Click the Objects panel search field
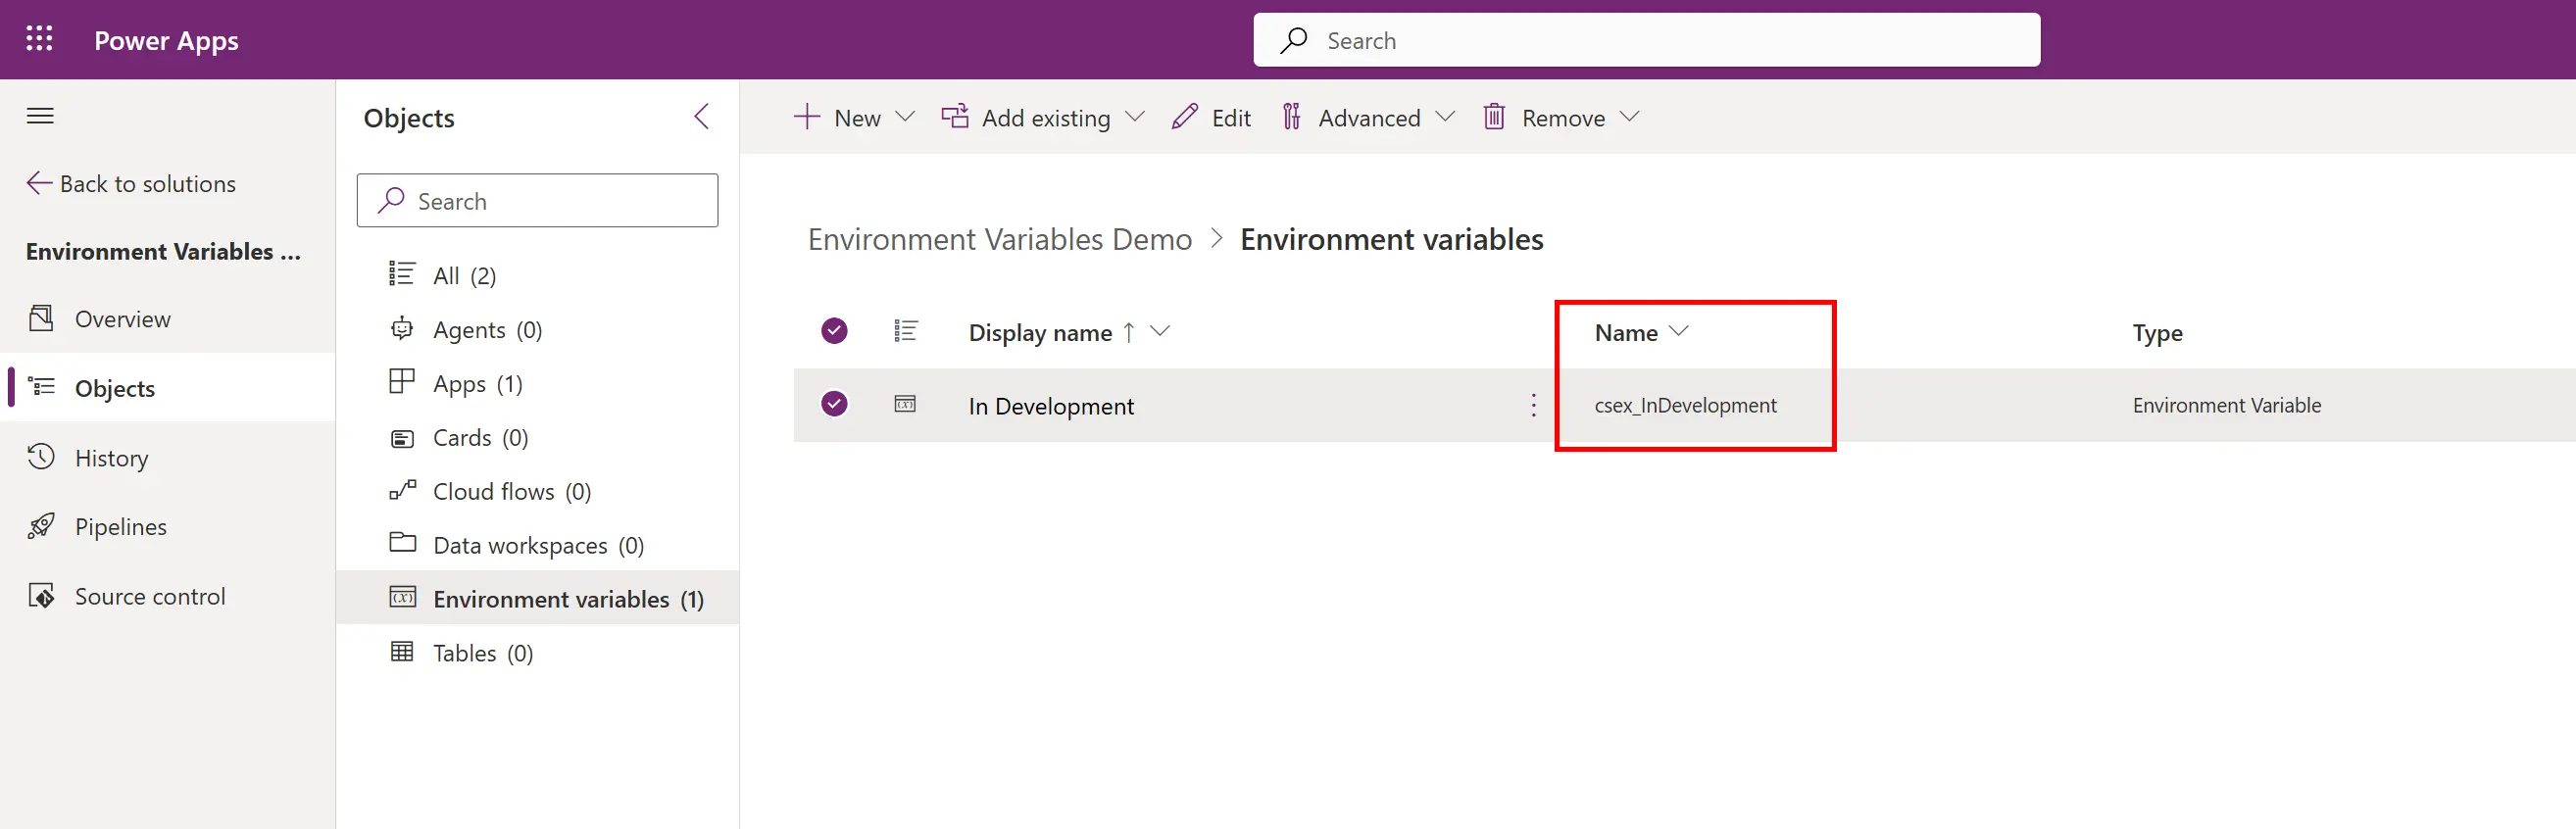Image resolution: width=2576 pixels, height=829 pixels. coord(538,201)
